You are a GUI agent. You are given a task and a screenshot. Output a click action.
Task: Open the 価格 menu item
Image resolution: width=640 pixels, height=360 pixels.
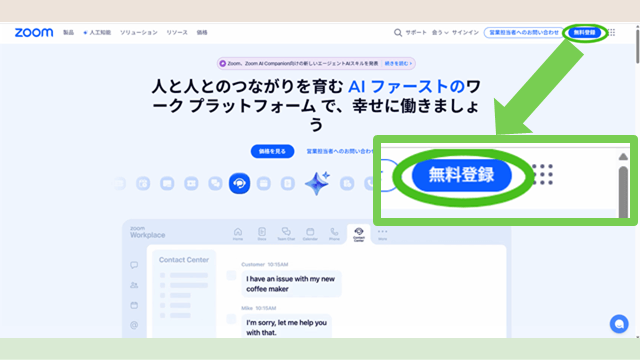[202, 33]
